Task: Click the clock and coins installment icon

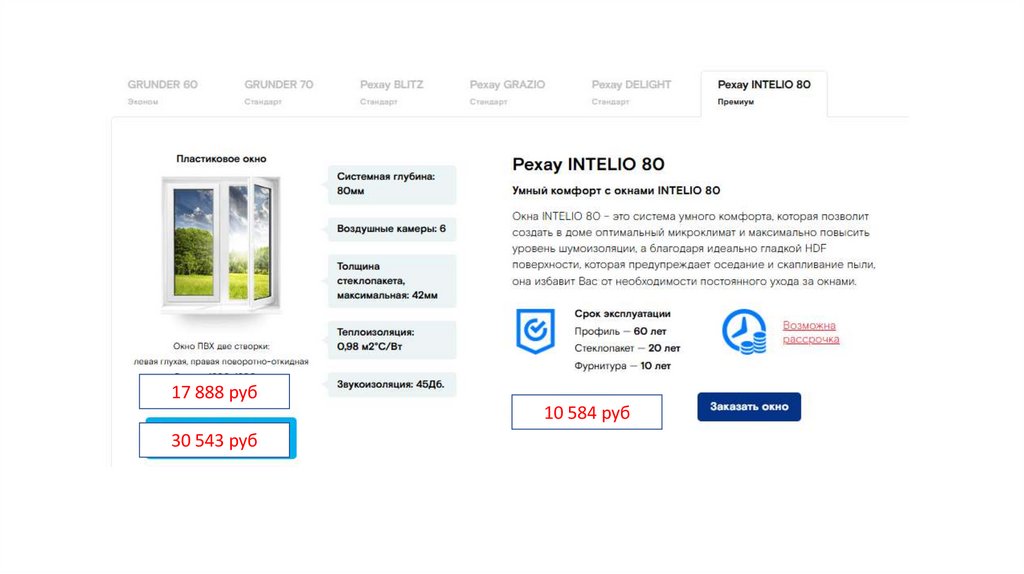Action: [x=744, y=332]
